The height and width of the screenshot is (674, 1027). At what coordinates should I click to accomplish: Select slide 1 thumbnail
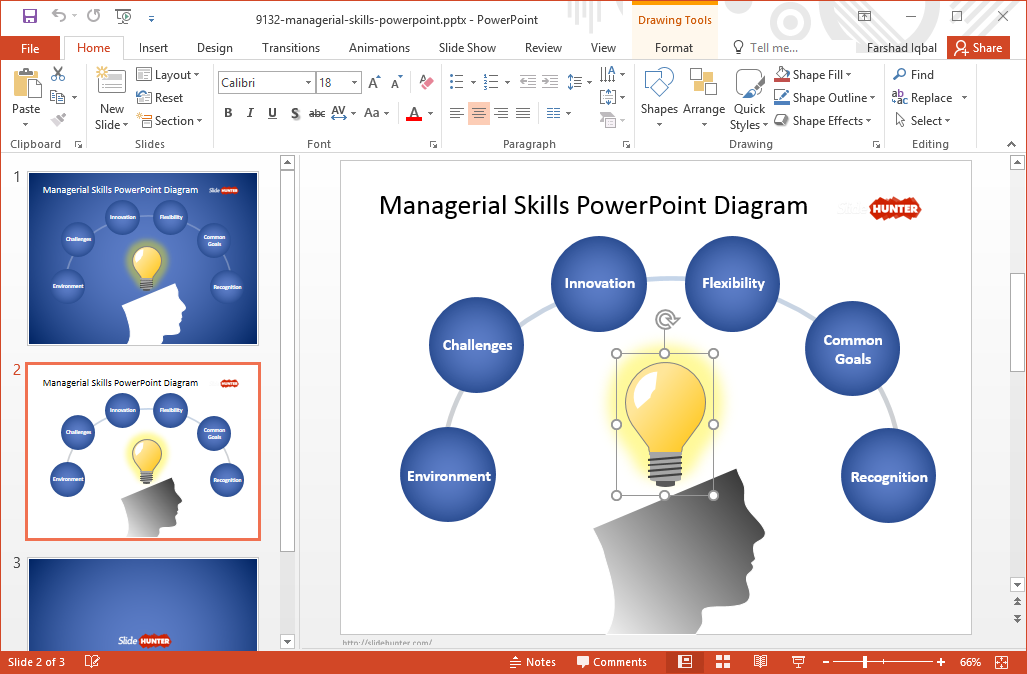(x=143, y=259)
